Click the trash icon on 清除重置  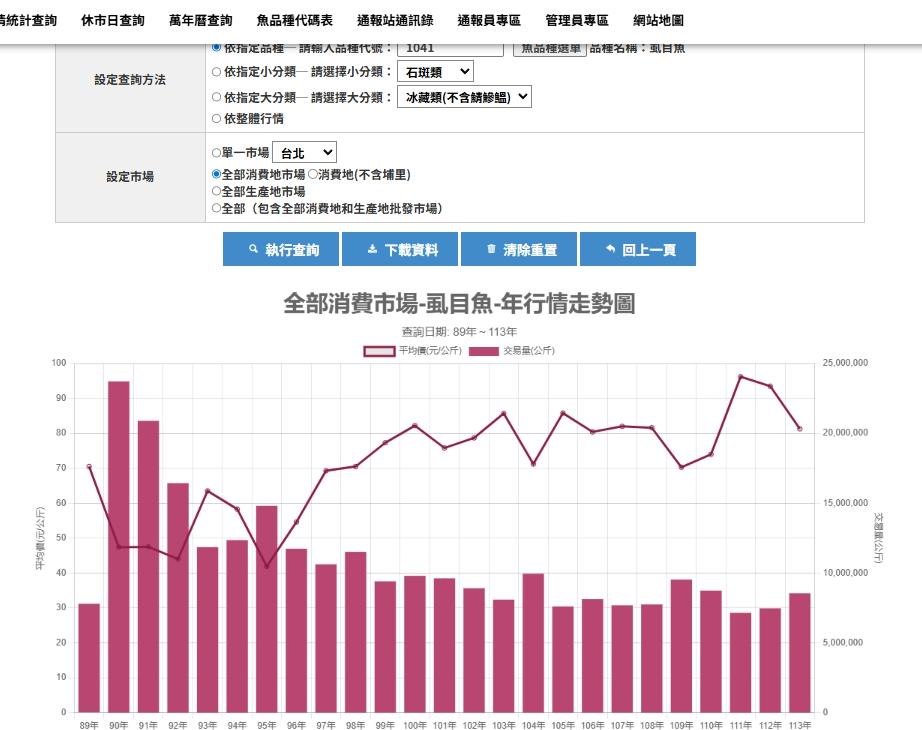coord(491,250)
